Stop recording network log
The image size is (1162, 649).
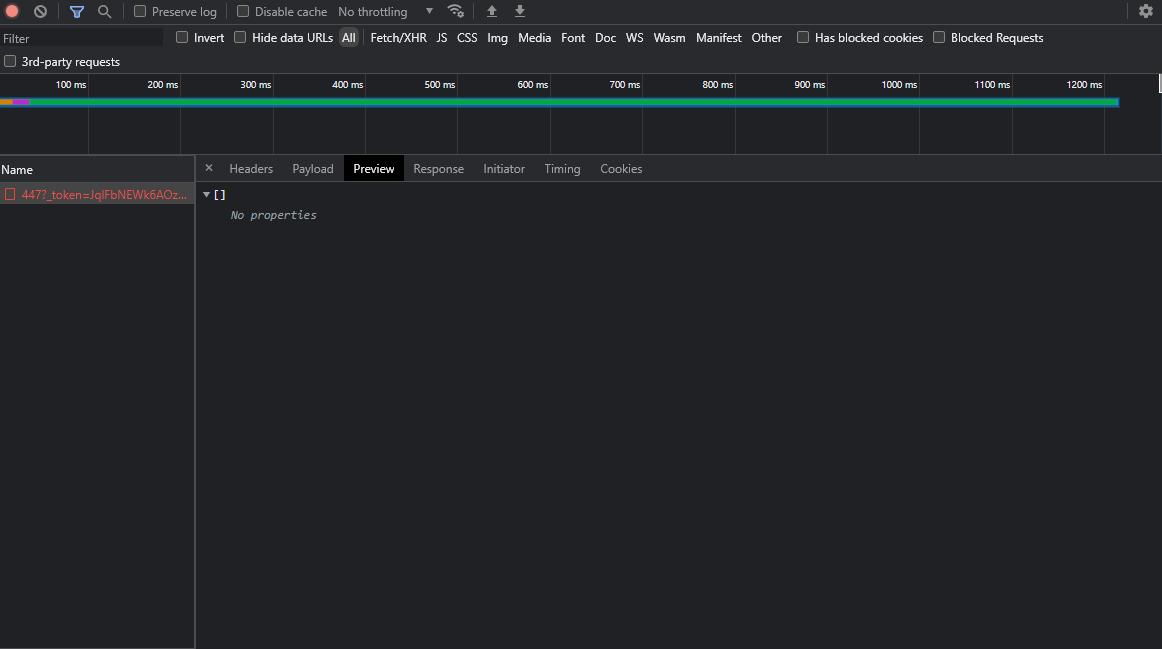click(x=12, y=11)
